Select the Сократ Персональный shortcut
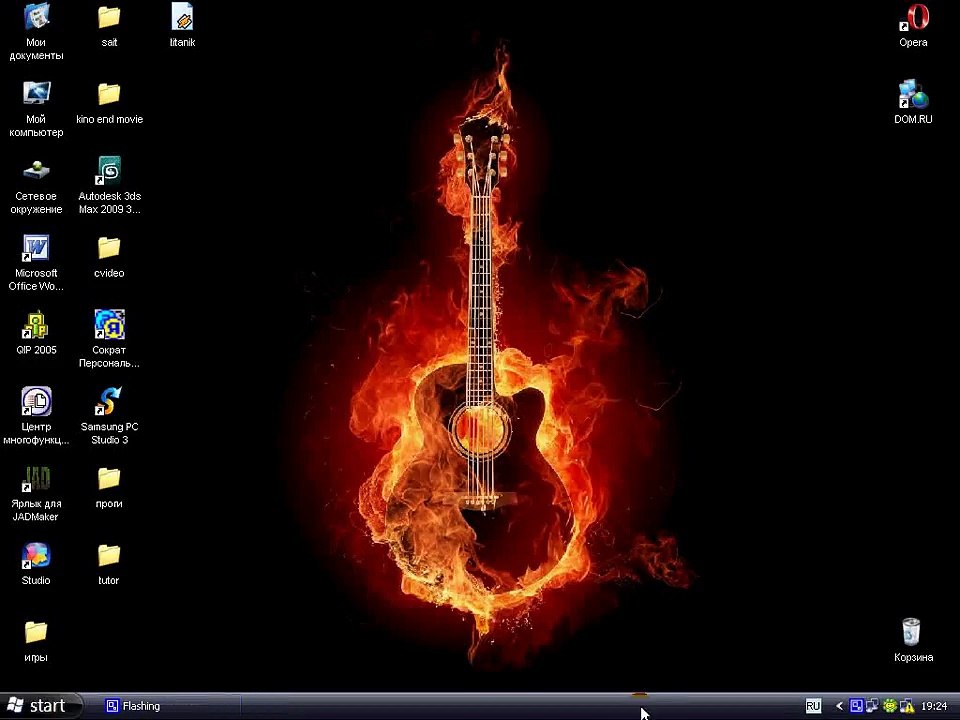 click(109, 339)
